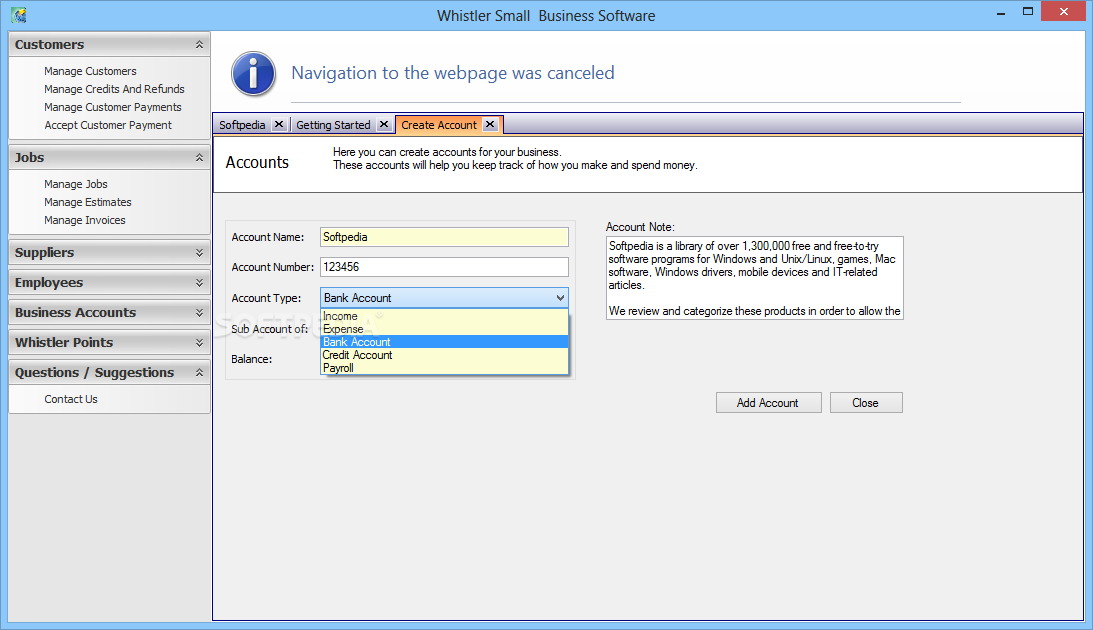Maximize the Whistler window
This screenshot has width=1093, height=630.
1027,12
